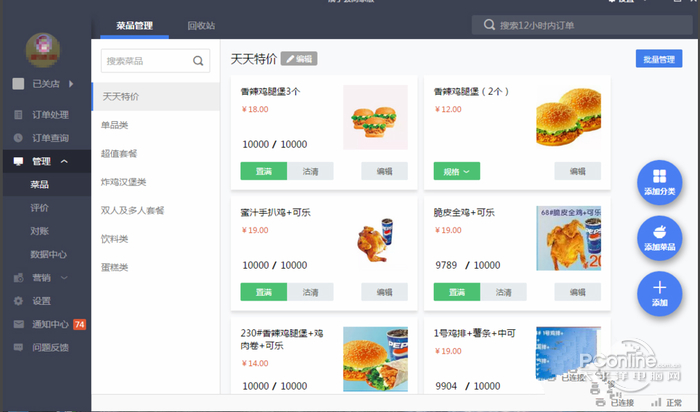The width and height of the screenshot is (700, 412).
Task: Click 沽清 for 香辣鸡腿堡3个
Action: pyautogui.click(x=310, y=171)
